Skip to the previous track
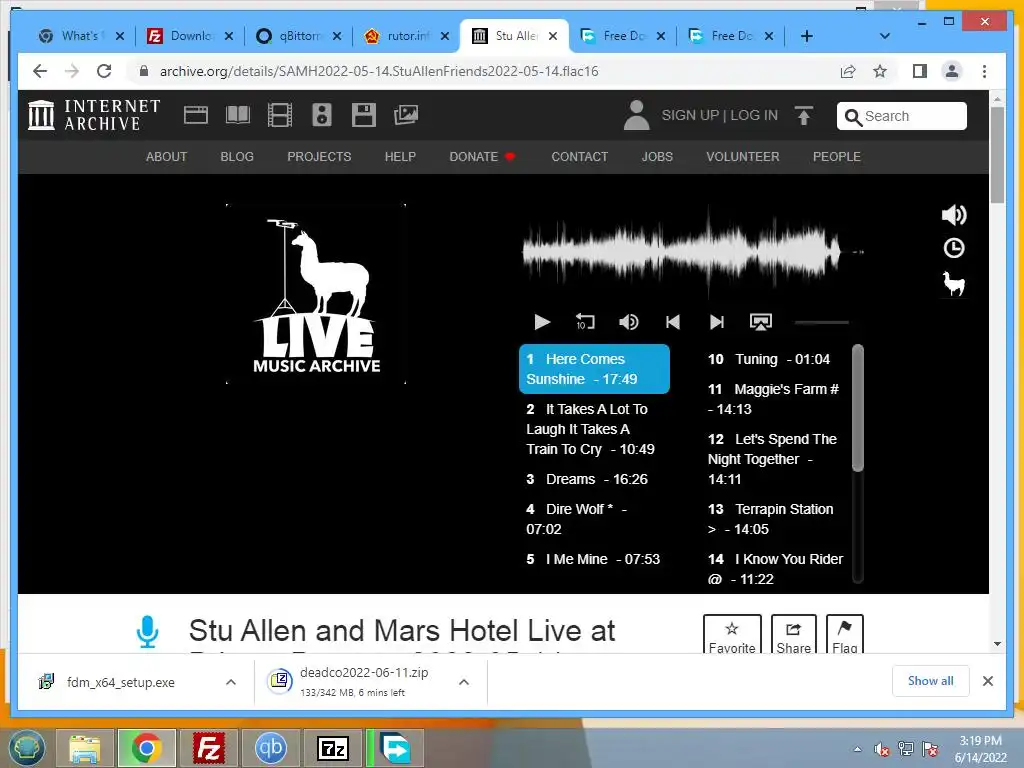 (673, 322)
